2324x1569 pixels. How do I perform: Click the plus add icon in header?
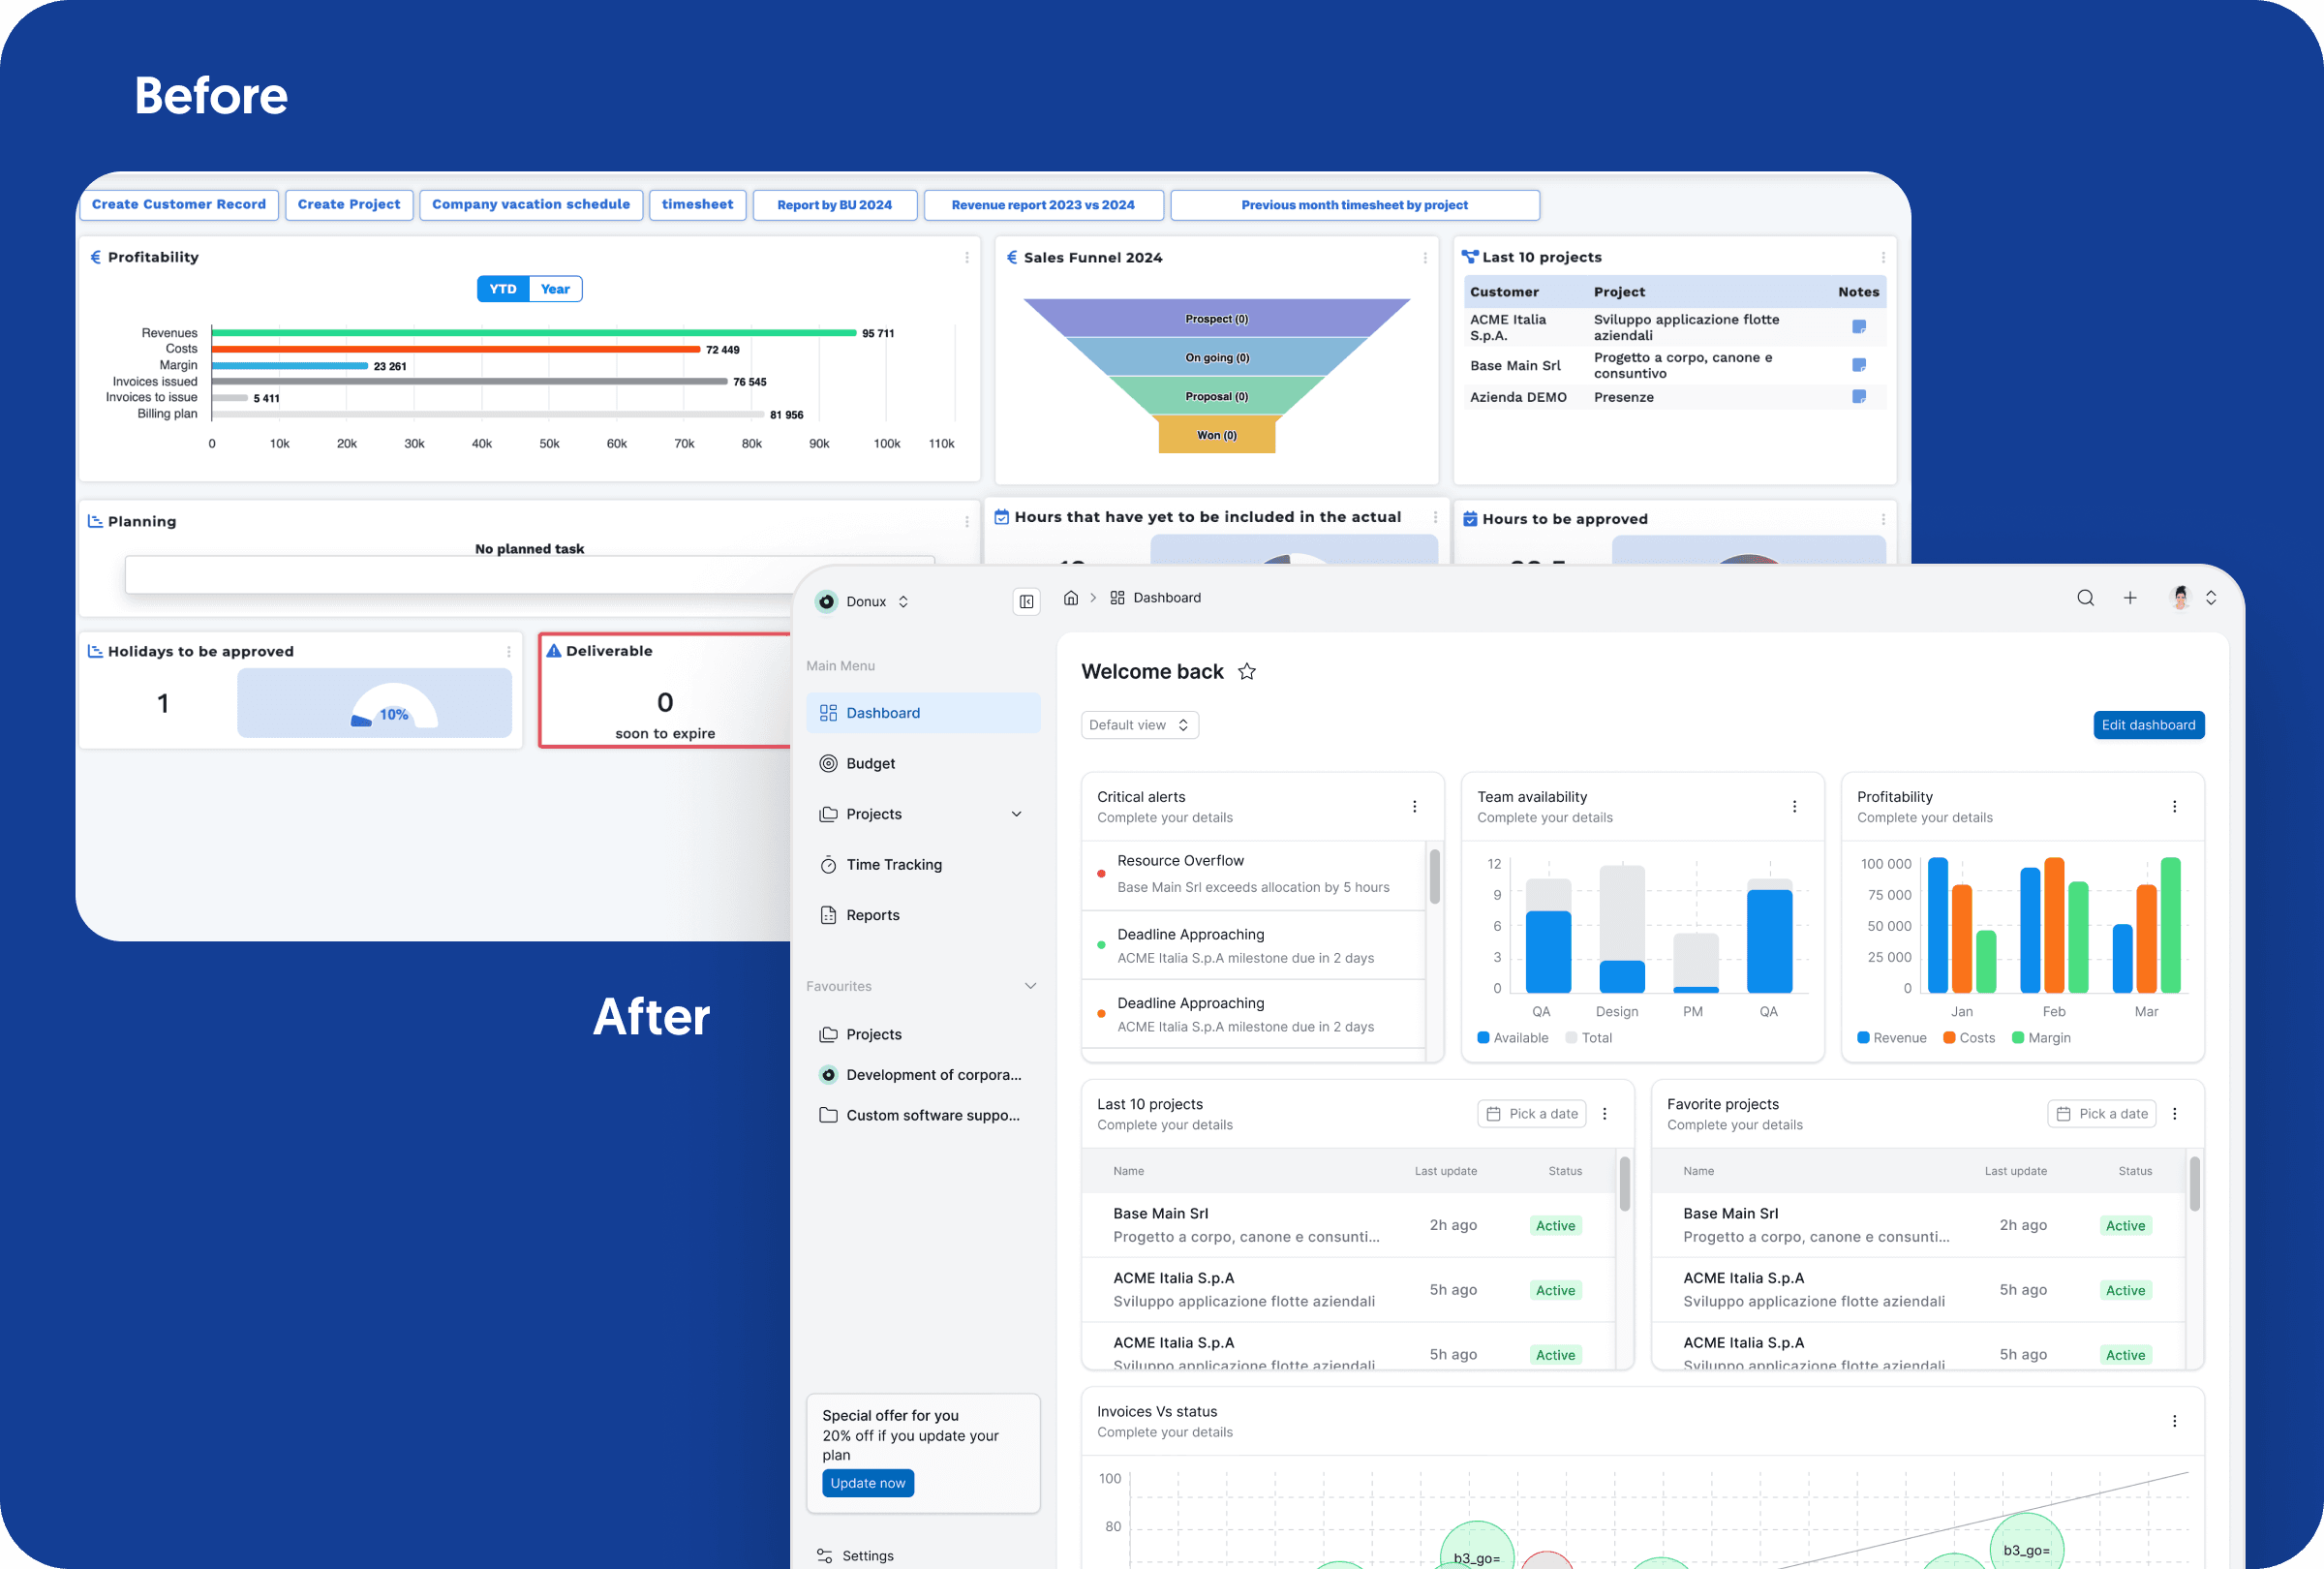[2130, 598]
